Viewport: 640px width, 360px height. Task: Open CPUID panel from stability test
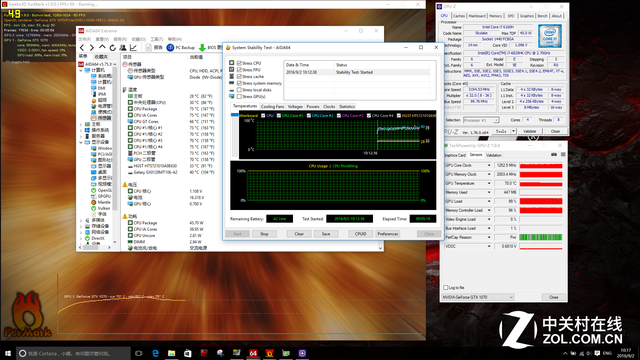tap(360, 234)
